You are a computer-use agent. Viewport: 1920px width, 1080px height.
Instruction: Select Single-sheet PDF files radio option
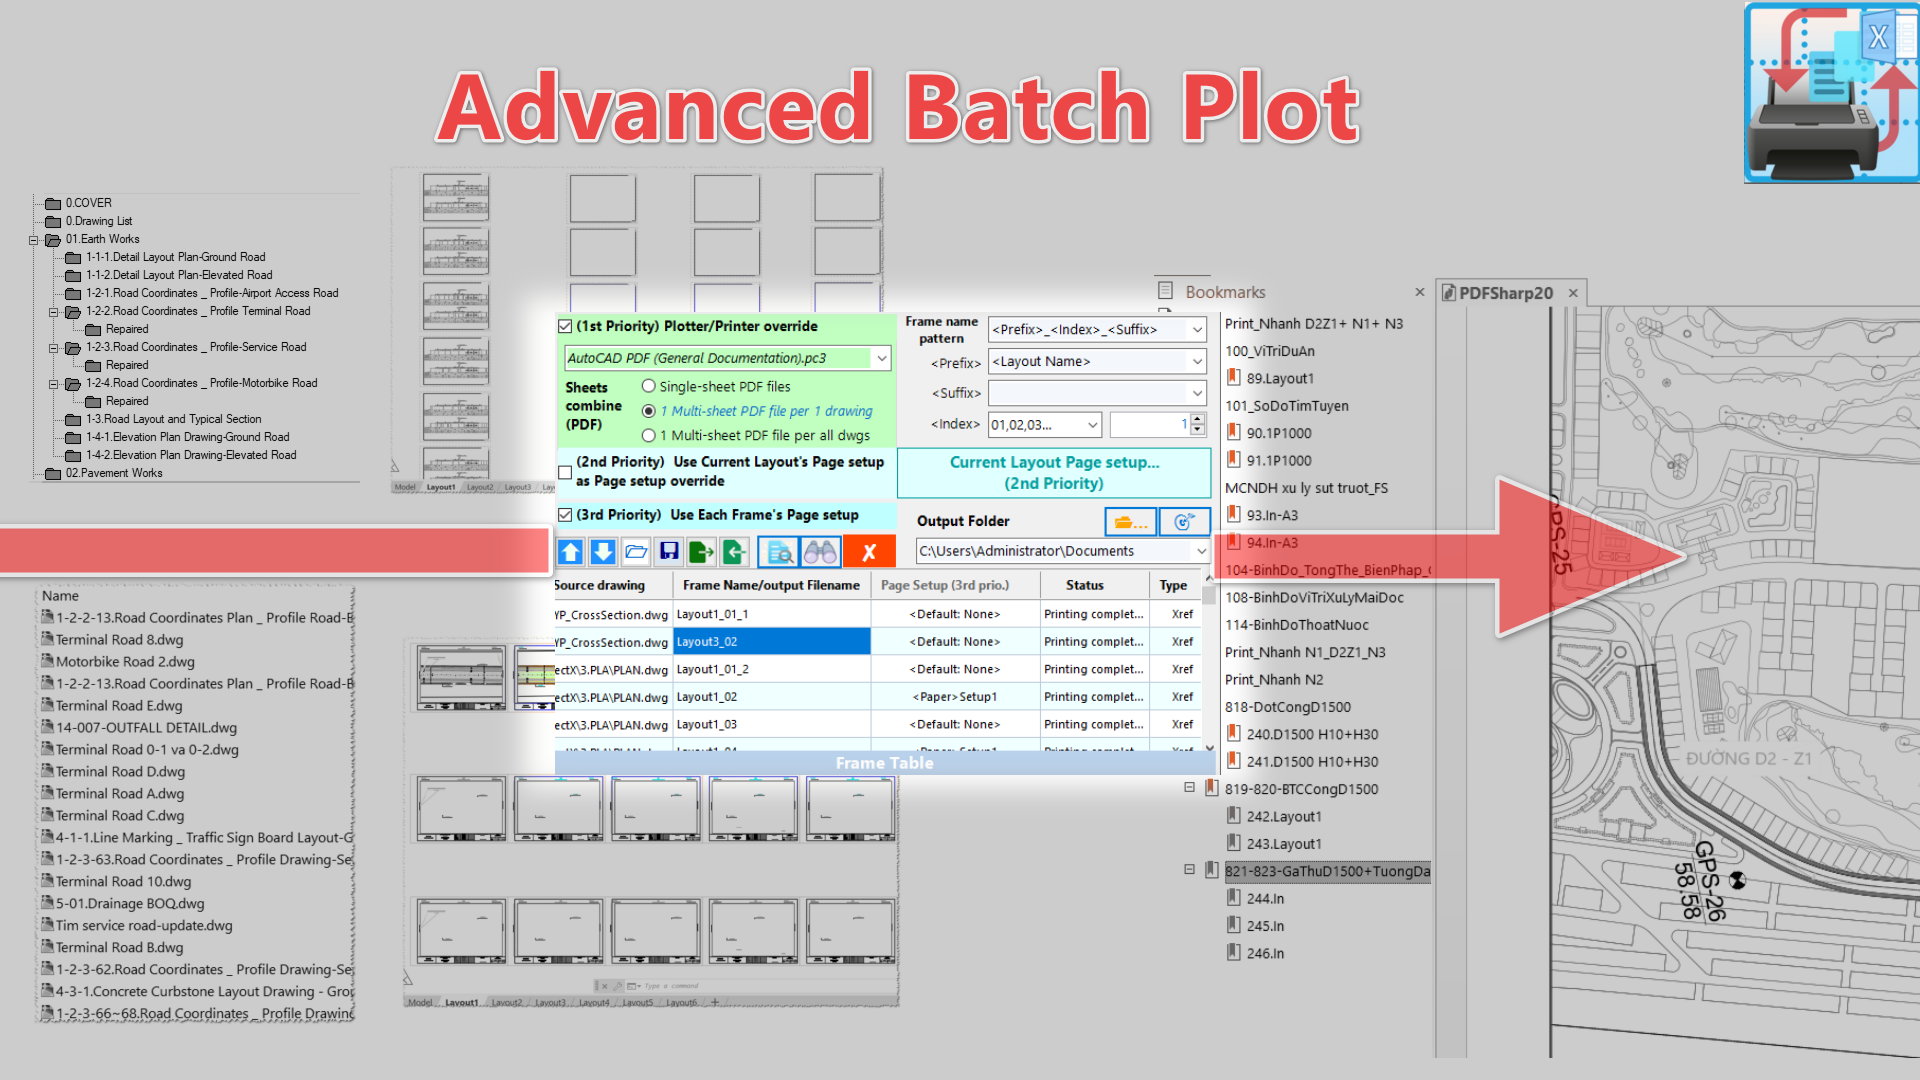[x=649, y=386]
